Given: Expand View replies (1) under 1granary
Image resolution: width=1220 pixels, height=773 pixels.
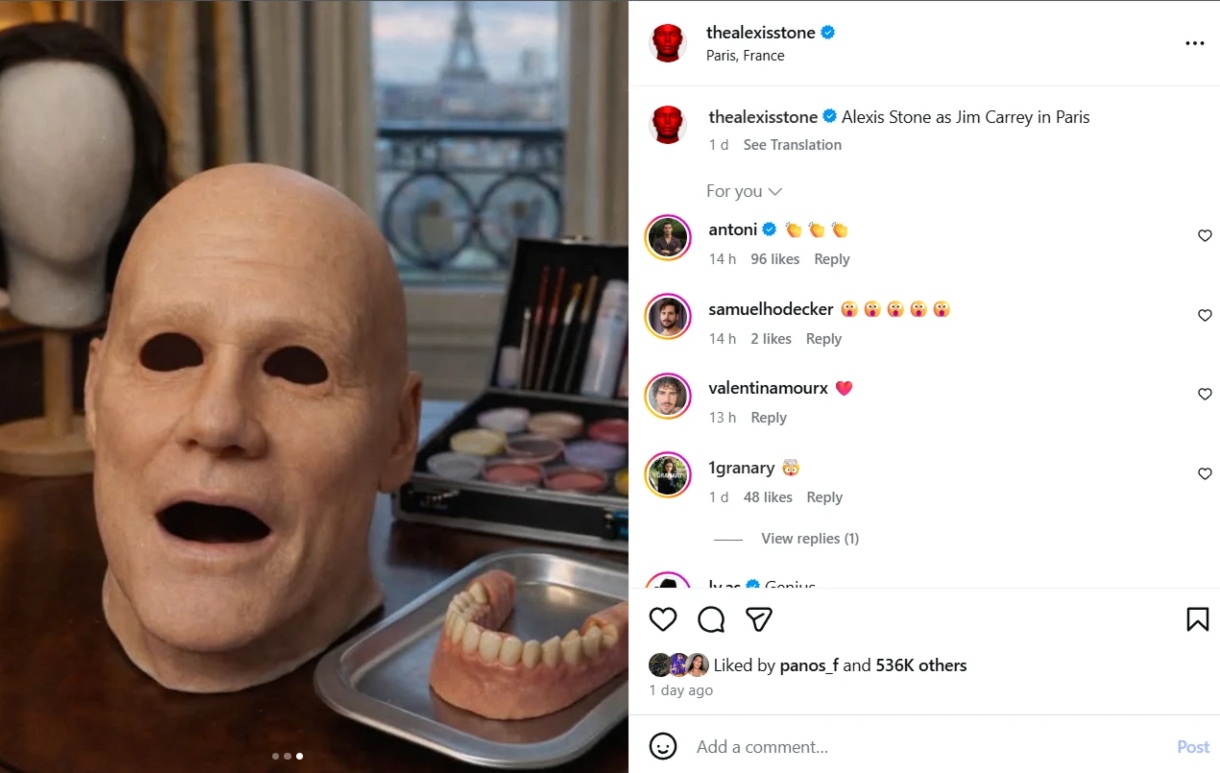Looking at the screenshot, I should coord(810,538).
